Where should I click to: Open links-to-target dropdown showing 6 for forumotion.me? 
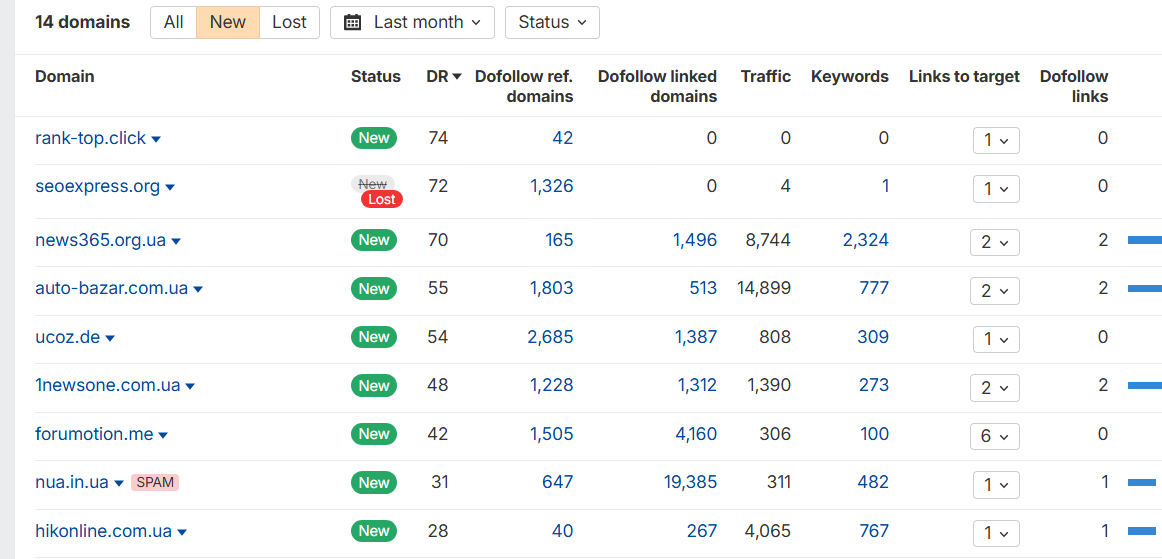pos(995,436)
